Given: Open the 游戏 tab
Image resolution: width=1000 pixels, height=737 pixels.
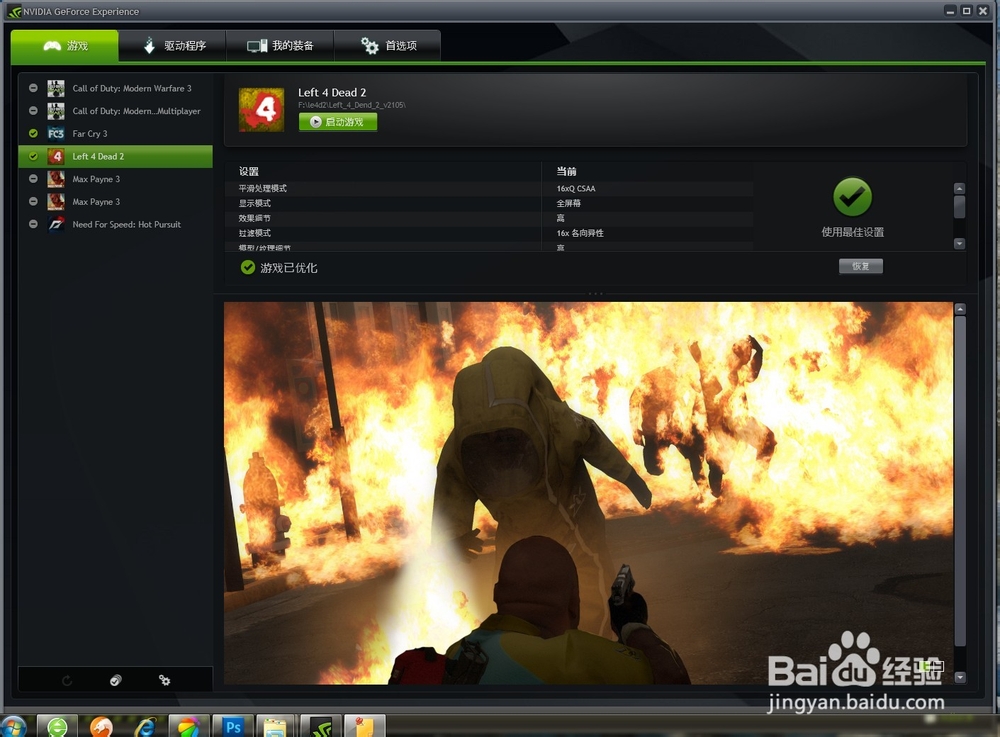Looking at the screenshot, I should pos(64,46).
